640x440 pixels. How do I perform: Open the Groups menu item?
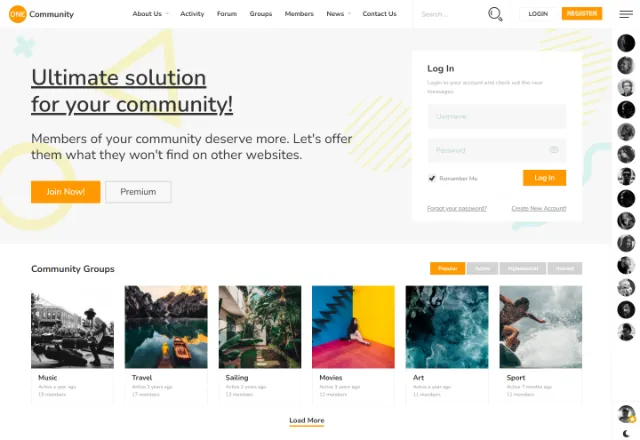(x=261, y=14)
